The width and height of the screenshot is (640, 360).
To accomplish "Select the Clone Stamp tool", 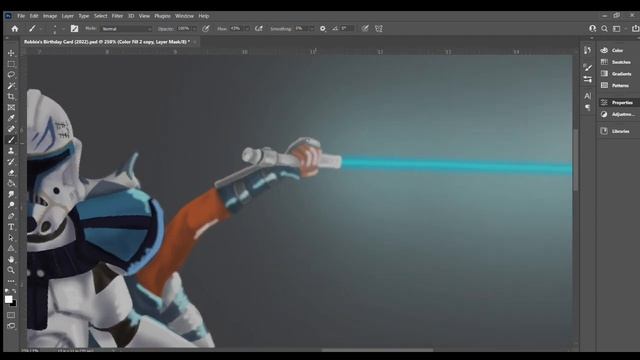I will (x=11, y=151).
